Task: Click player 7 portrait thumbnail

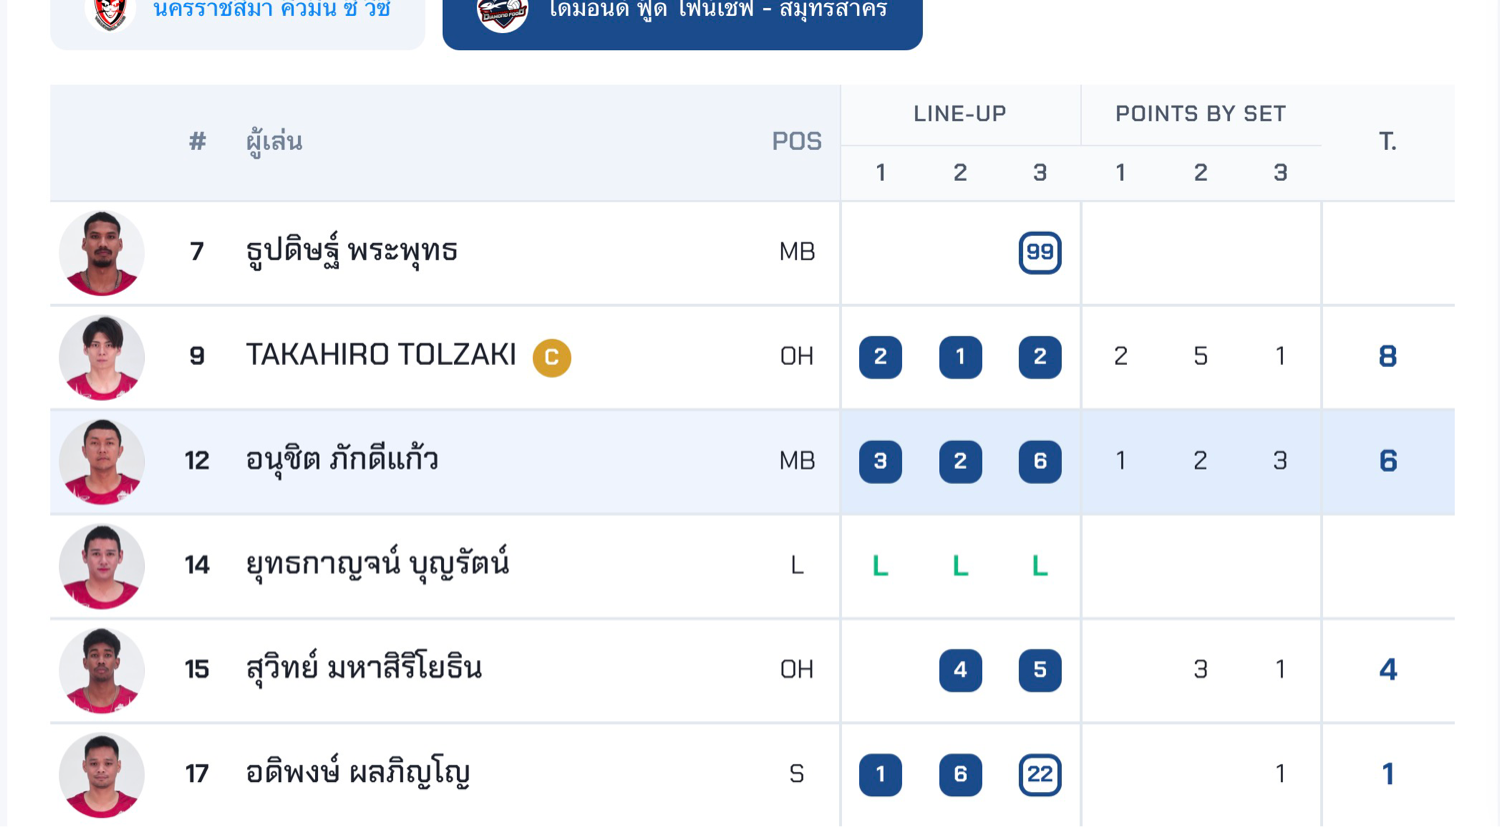Action: pyautogui.click(x=101, y=253)
